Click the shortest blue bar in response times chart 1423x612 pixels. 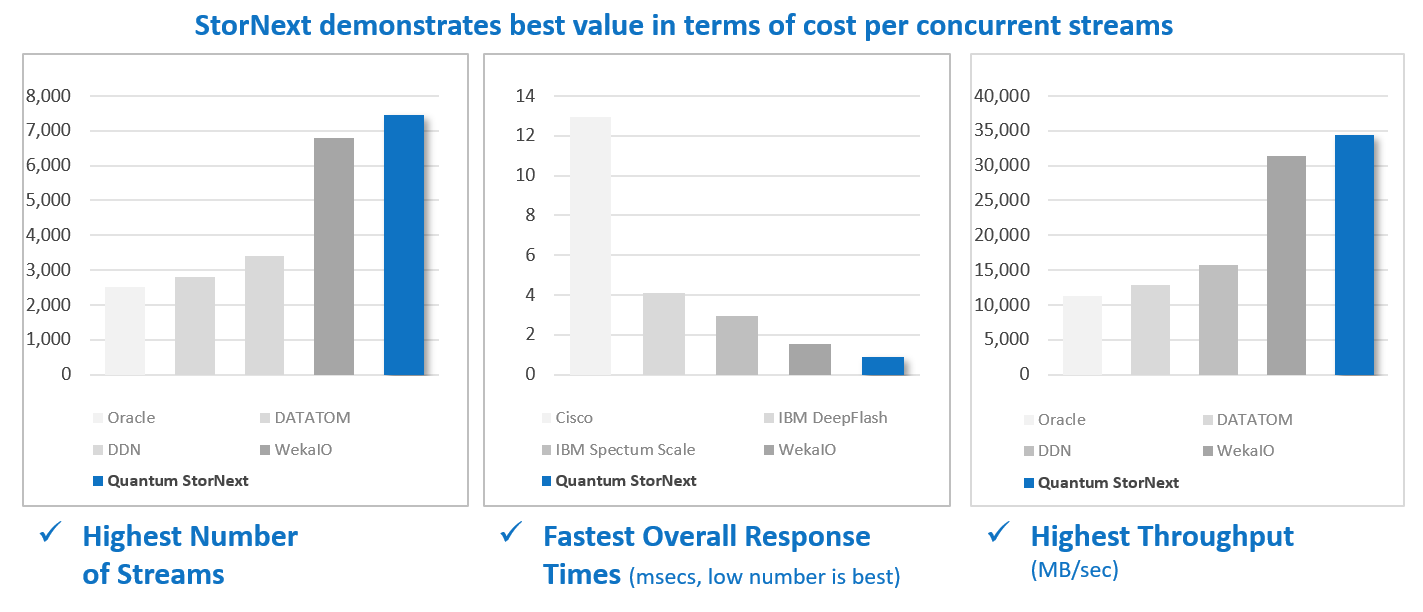coord(882,366)
